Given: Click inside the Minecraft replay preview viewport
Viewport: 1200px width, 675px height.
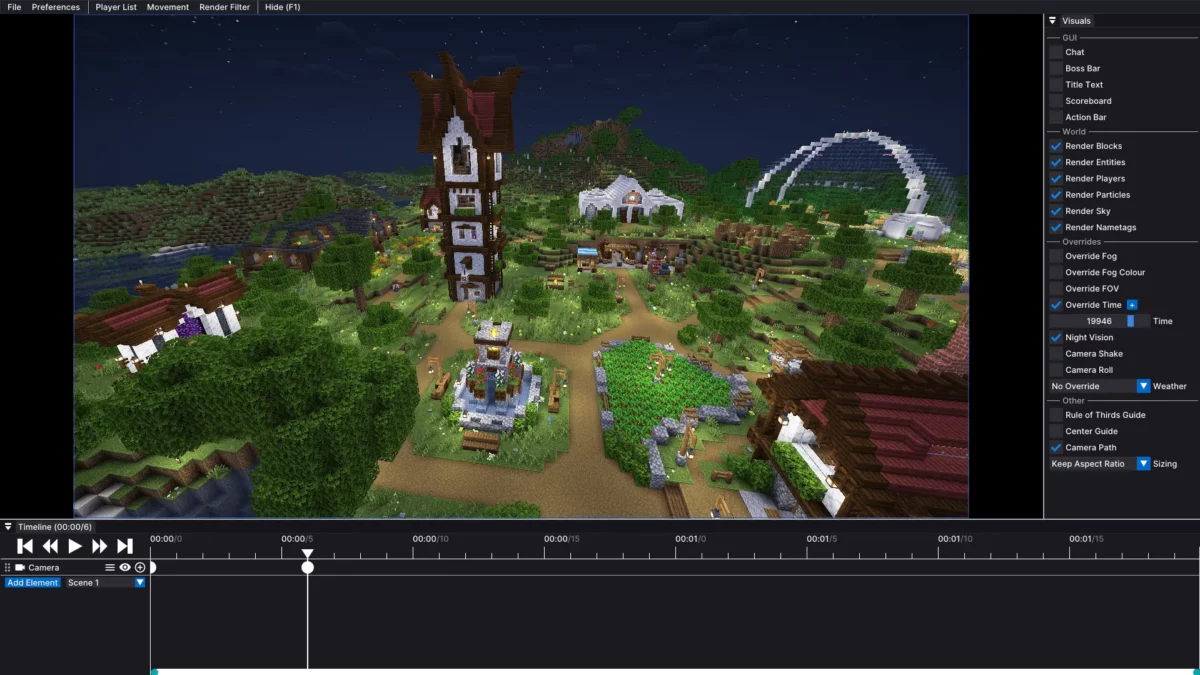Looking at the screenshot, I should pyautogui.click(x=521, y=266).
